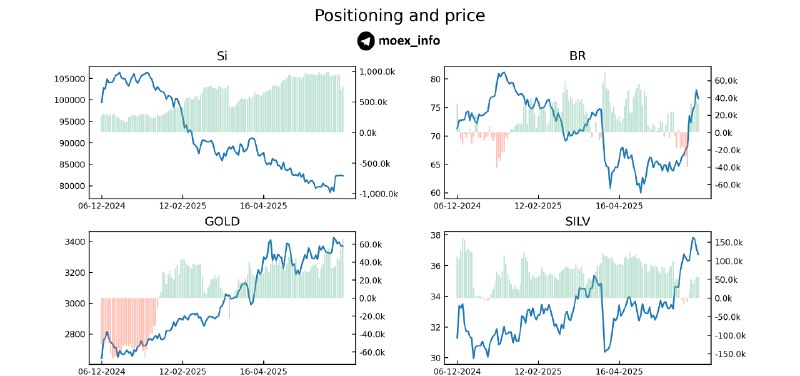The width and height of the screenshot is (800, 376).
Task: Click the 80 label on BR axis
Action: (x=435, y=79)
